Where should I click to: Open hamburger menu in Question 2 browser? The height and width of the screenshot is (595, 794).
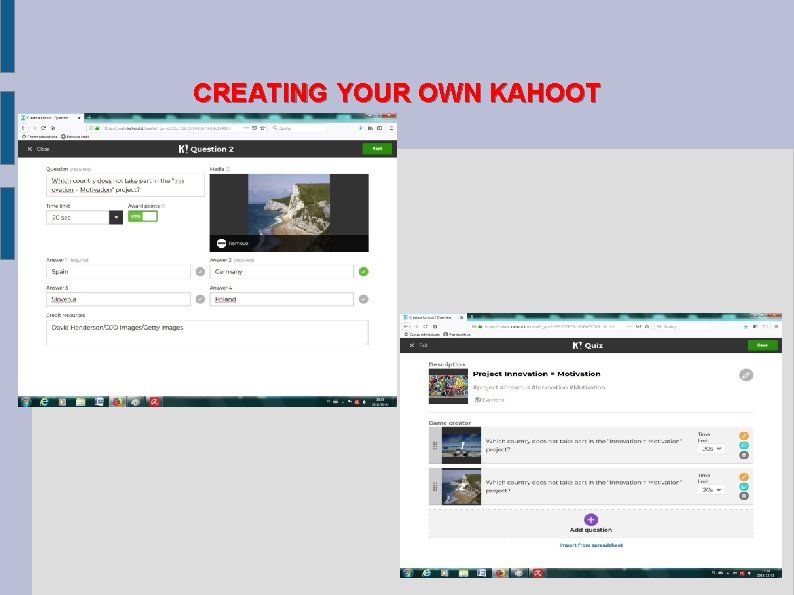391,129
